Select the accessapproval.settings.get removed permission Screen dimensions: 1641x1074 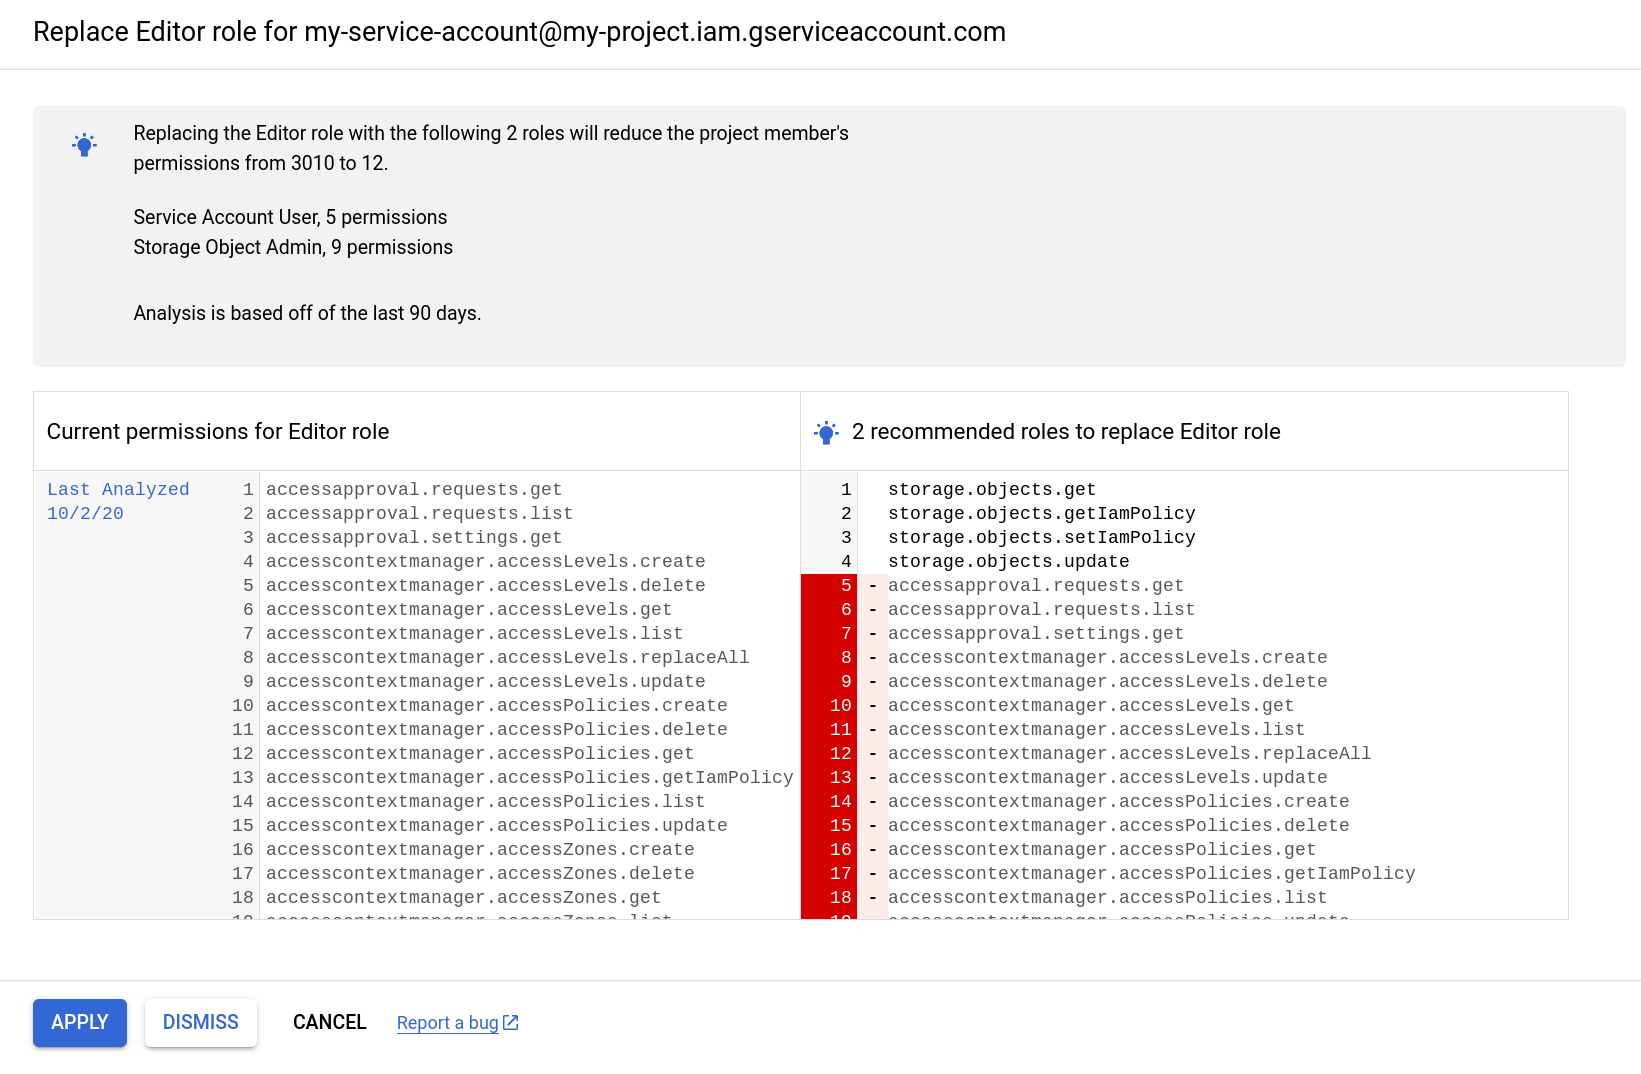(x=1037, y=633)
